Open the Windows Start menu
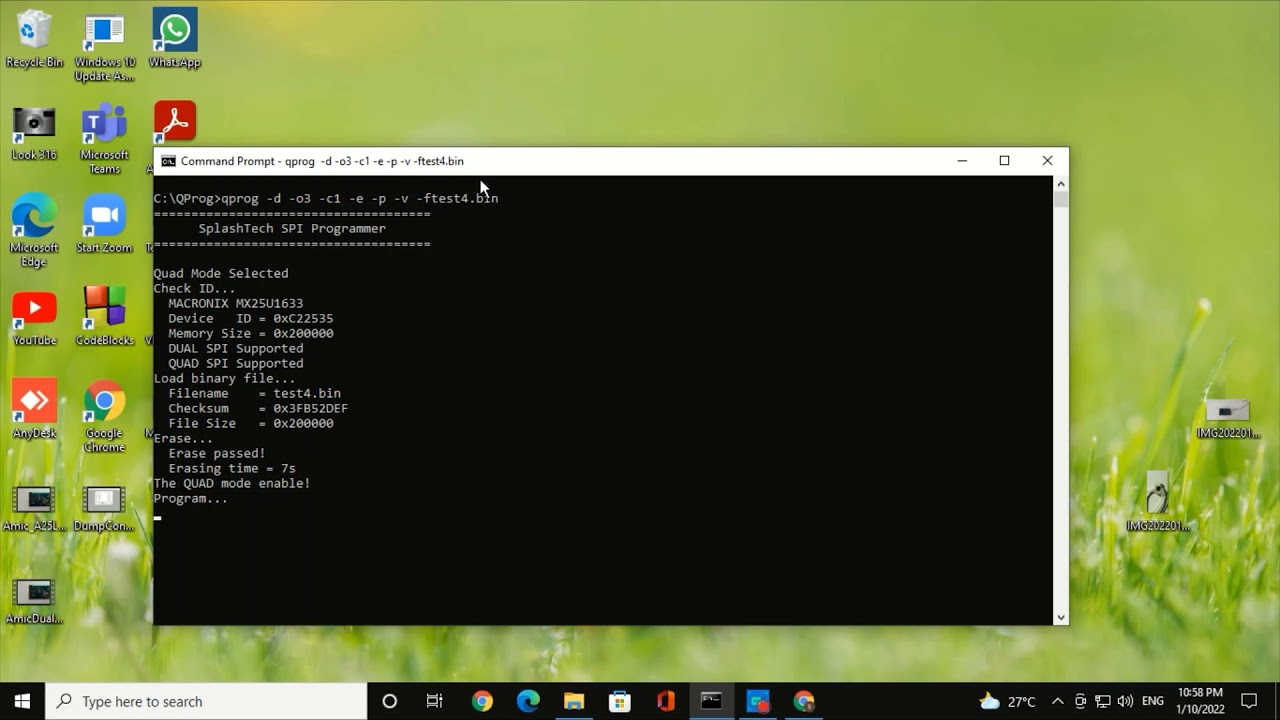The height and width of the screenshot is (720, 1280). click(x=23, y=701)
